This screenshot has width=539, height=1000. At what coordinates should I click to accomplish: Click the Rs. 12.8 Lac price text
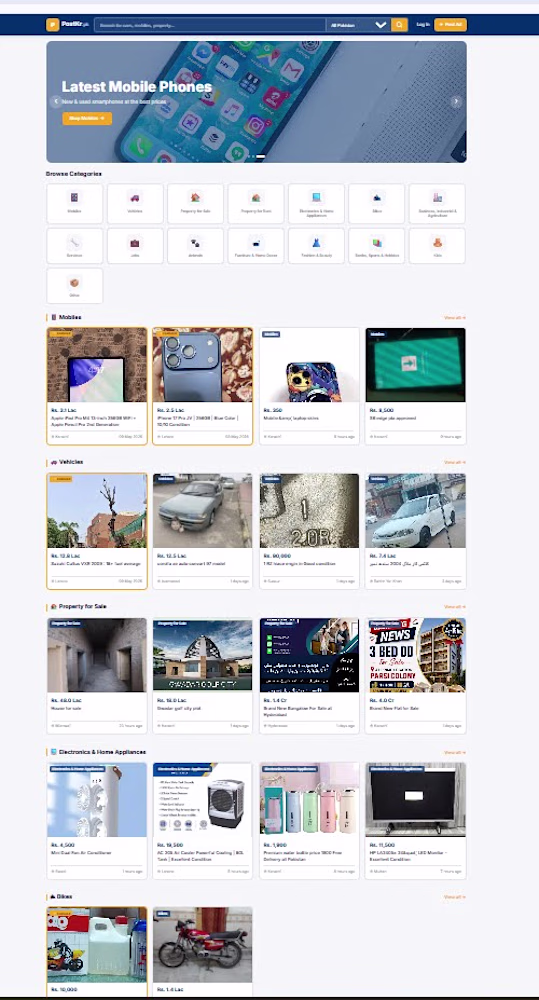point(65,555)
